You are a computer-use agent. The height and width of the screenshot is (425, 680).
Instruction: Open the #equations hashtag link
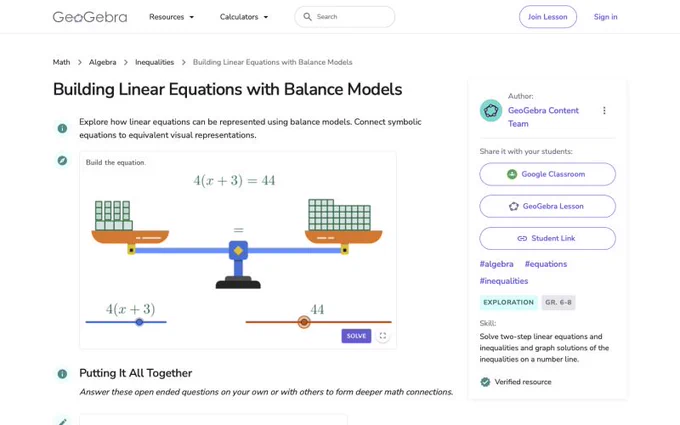[x=546, y=264]
